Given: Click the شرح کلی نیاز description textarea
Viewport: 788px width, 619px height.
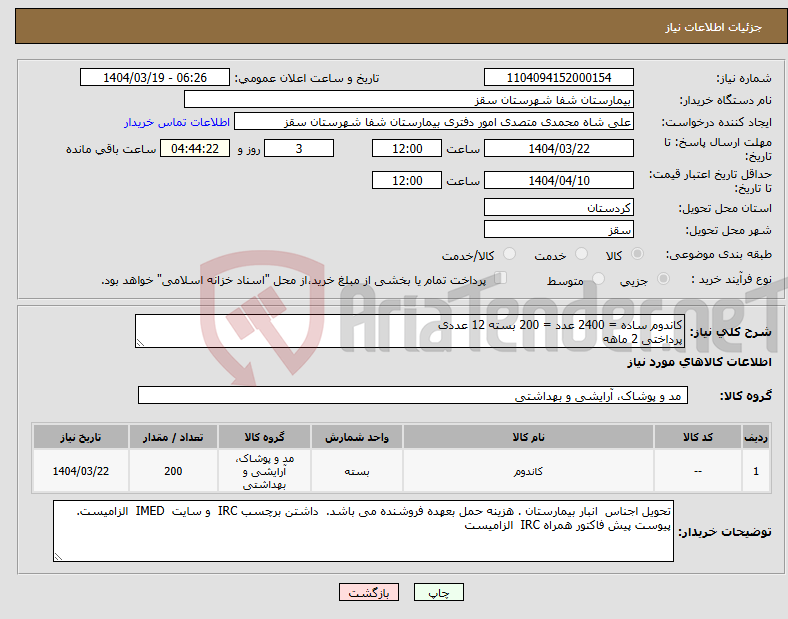Looking at the screenshot, I should click(x=409, y=331).
